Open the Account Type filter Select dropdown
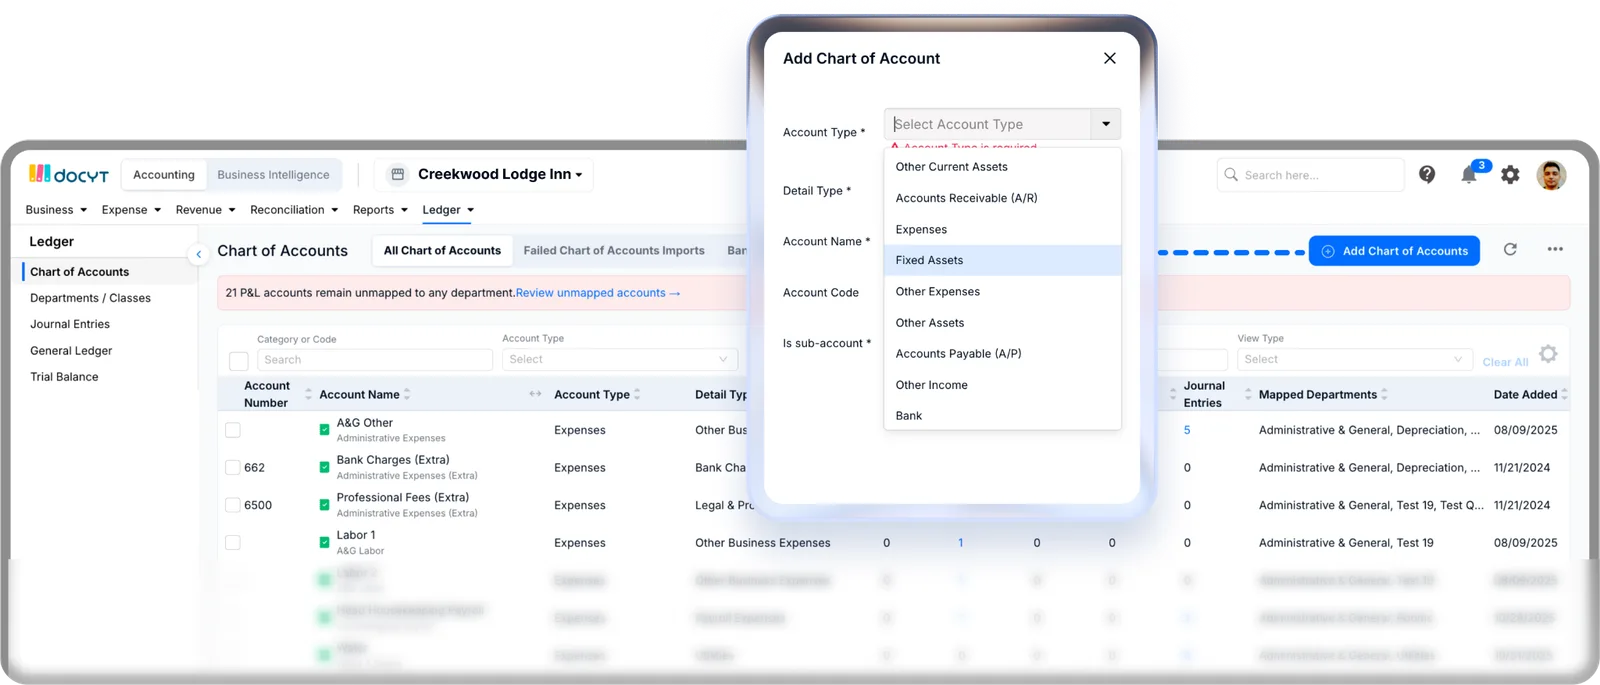Image resolution: width=1600 pixels, height=685 pixels. tap(619, 359)
